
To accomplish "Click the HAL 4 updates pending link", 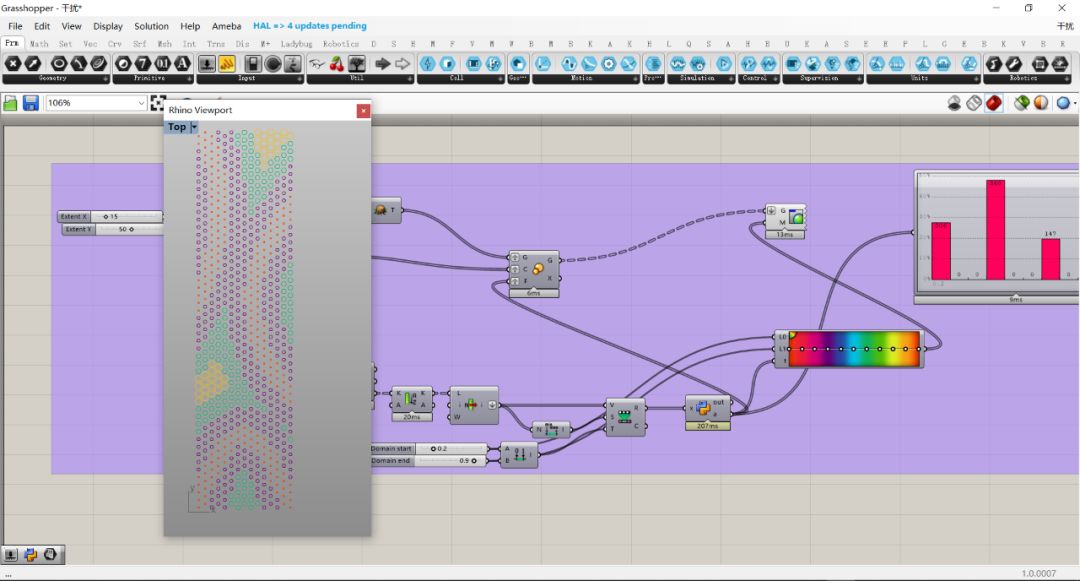I will [x=309, y=26].
